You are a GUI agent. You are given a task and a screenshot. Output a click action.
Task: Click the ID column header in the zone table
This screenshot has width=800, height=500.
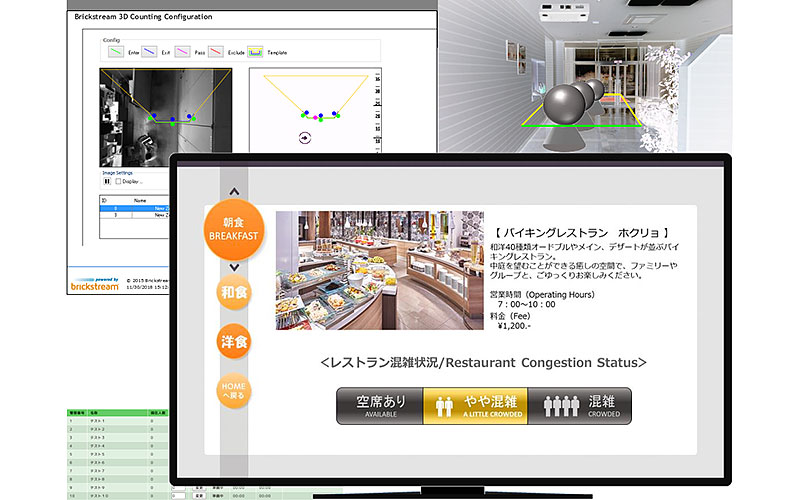coord(105,201)
